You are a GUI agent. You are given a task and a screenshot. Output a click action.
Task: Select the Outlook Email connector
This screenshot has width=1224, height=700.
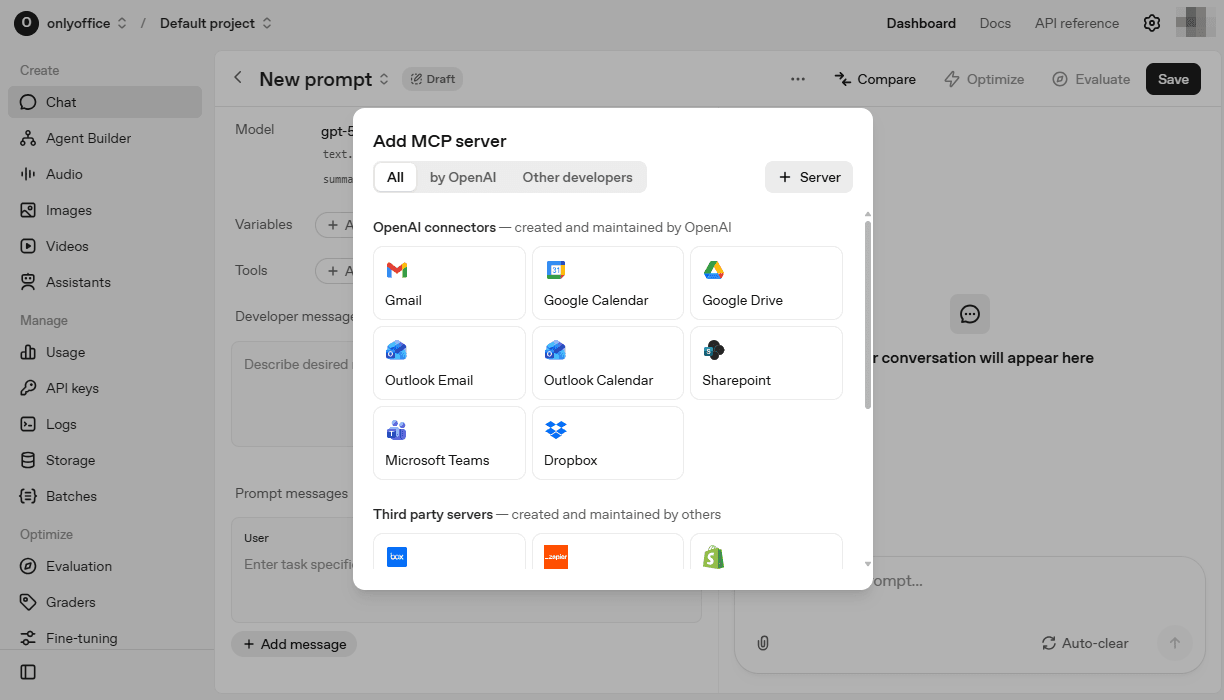[449, 363]
